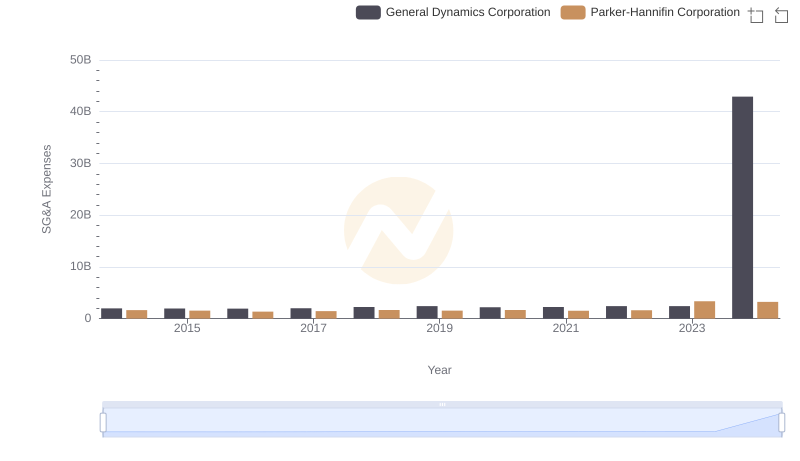
Task: Toggle Parker-Hannifin Corporation series label
Action: click(665, 13)
